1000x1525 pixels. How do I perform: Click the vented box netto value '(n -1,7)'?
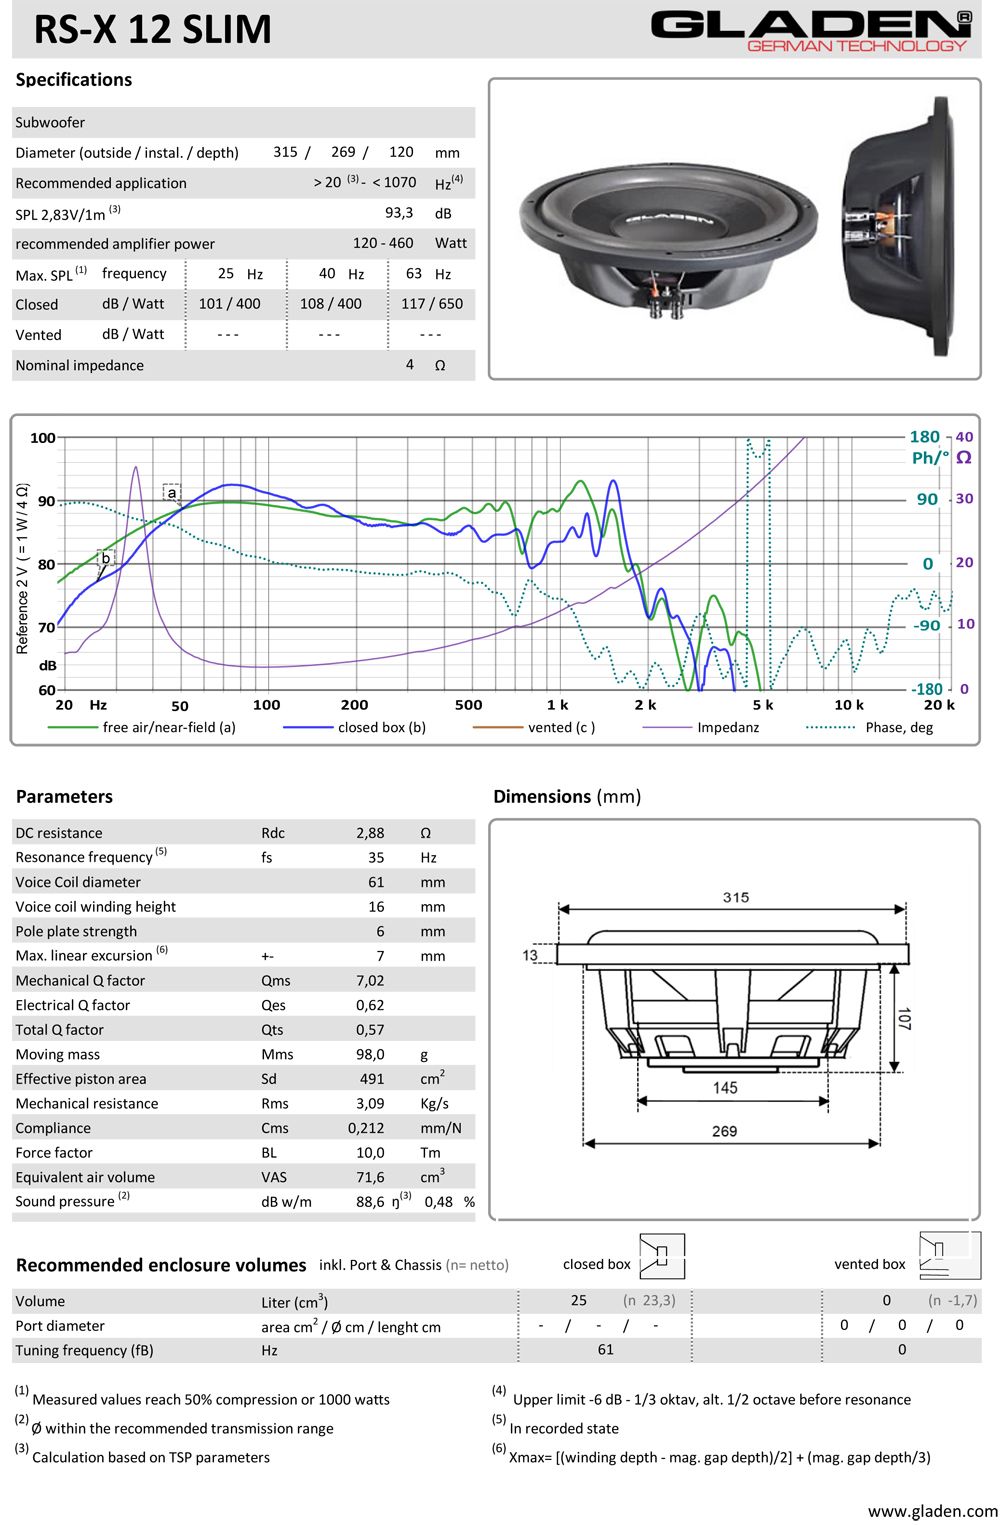(953, 1301)
